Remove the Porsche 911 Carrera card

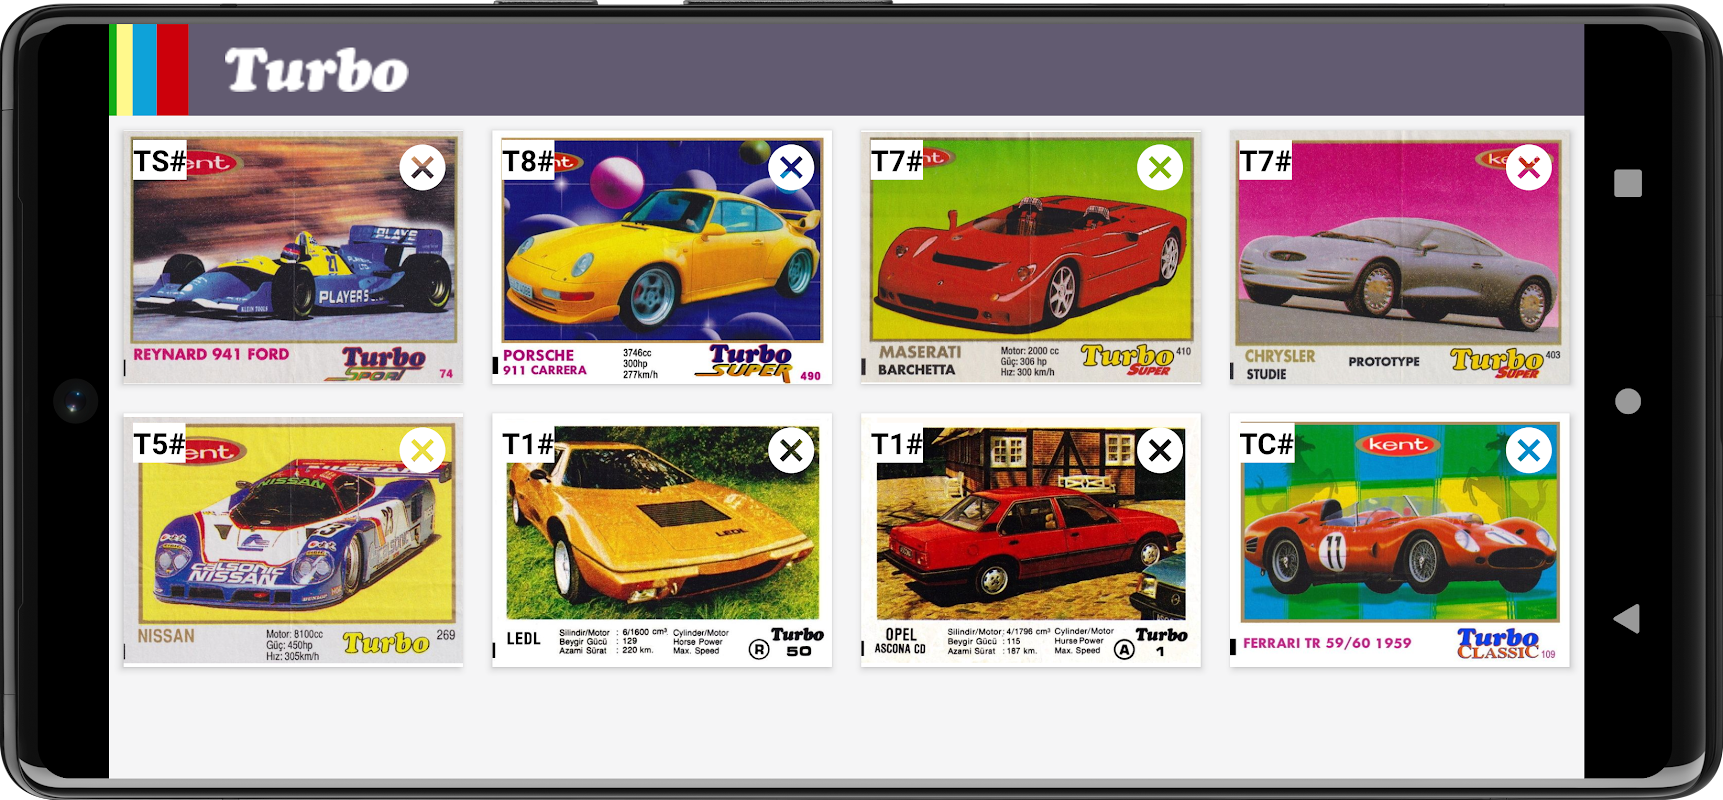click(x=791, y=168)
